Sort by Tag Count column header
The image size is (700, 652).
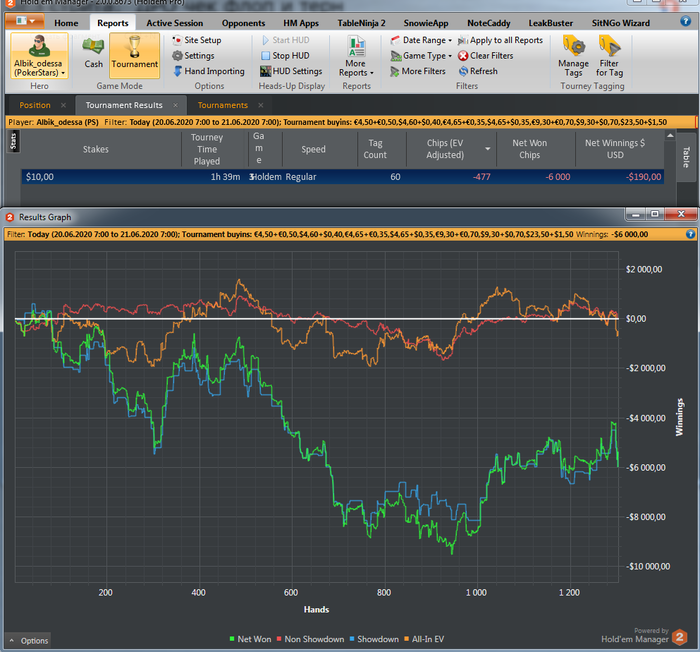point(375,149)
